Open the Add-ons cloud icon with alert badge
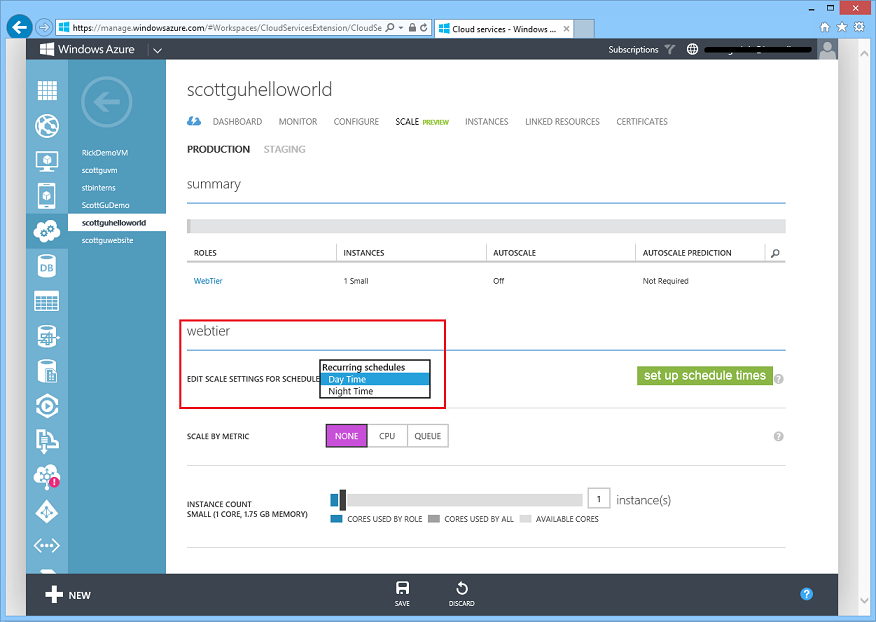 [x=47, y=476]
